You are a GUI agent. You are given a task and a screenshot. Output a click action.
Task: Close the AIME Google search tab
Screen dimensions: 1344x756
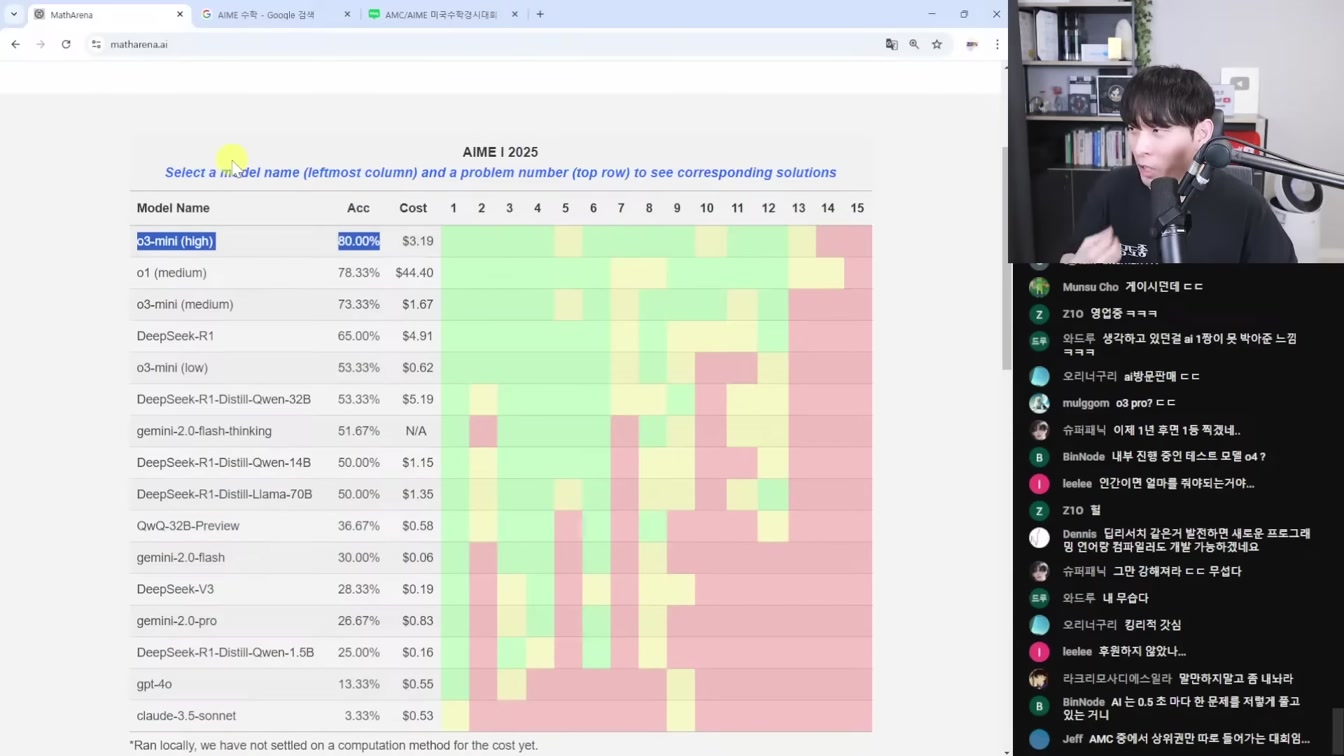[x=347, y=14]
